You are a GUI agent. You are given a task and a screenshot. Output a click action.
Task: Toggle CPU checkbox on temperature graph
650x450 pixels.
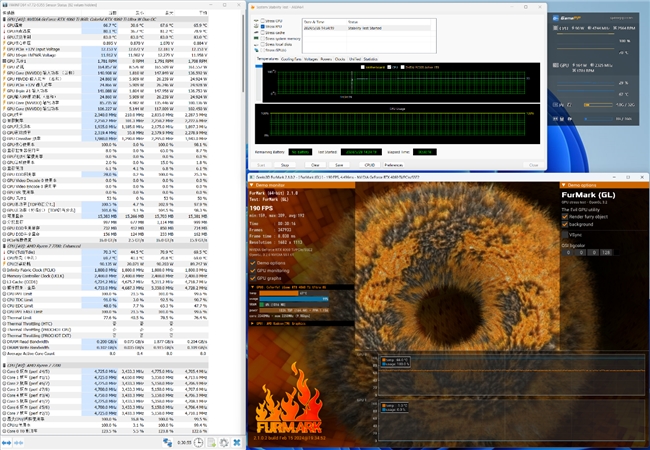pos(389,67)
